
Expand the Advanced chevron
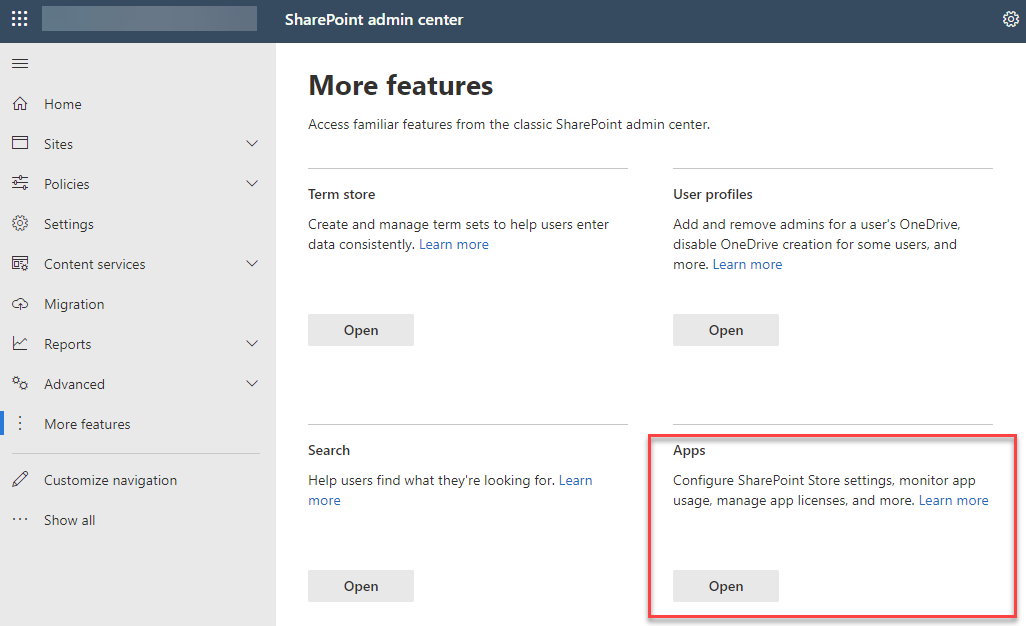pos(252,383)
